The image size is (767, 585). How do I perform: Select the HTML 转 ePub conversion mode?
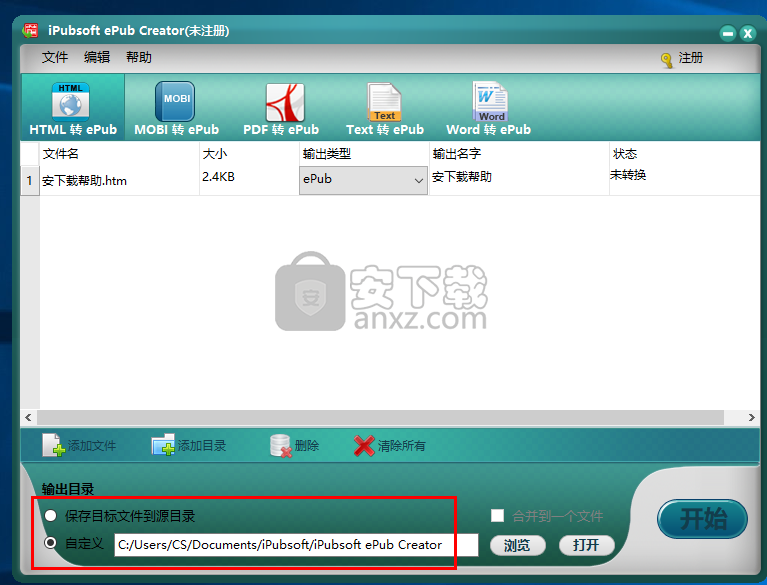coord(73,108)
